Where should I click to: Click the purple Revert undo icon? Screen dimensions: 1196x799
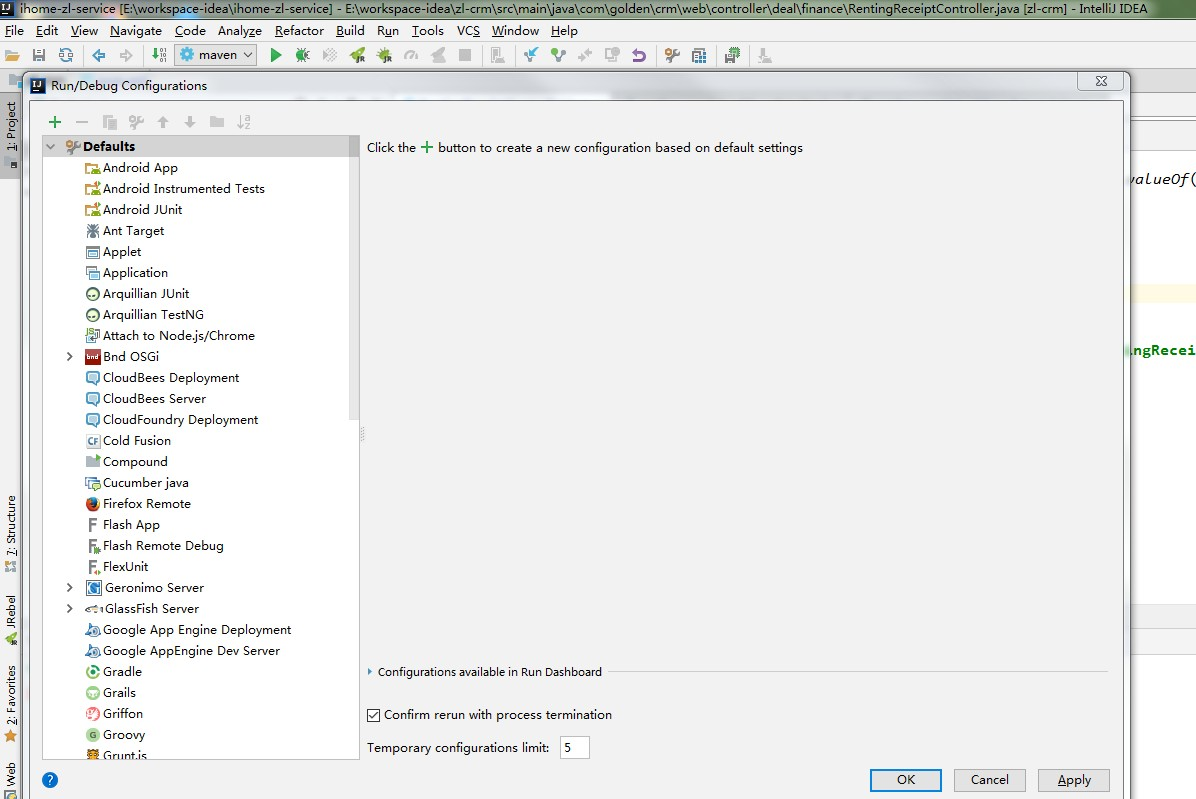(x=639, y=55)
